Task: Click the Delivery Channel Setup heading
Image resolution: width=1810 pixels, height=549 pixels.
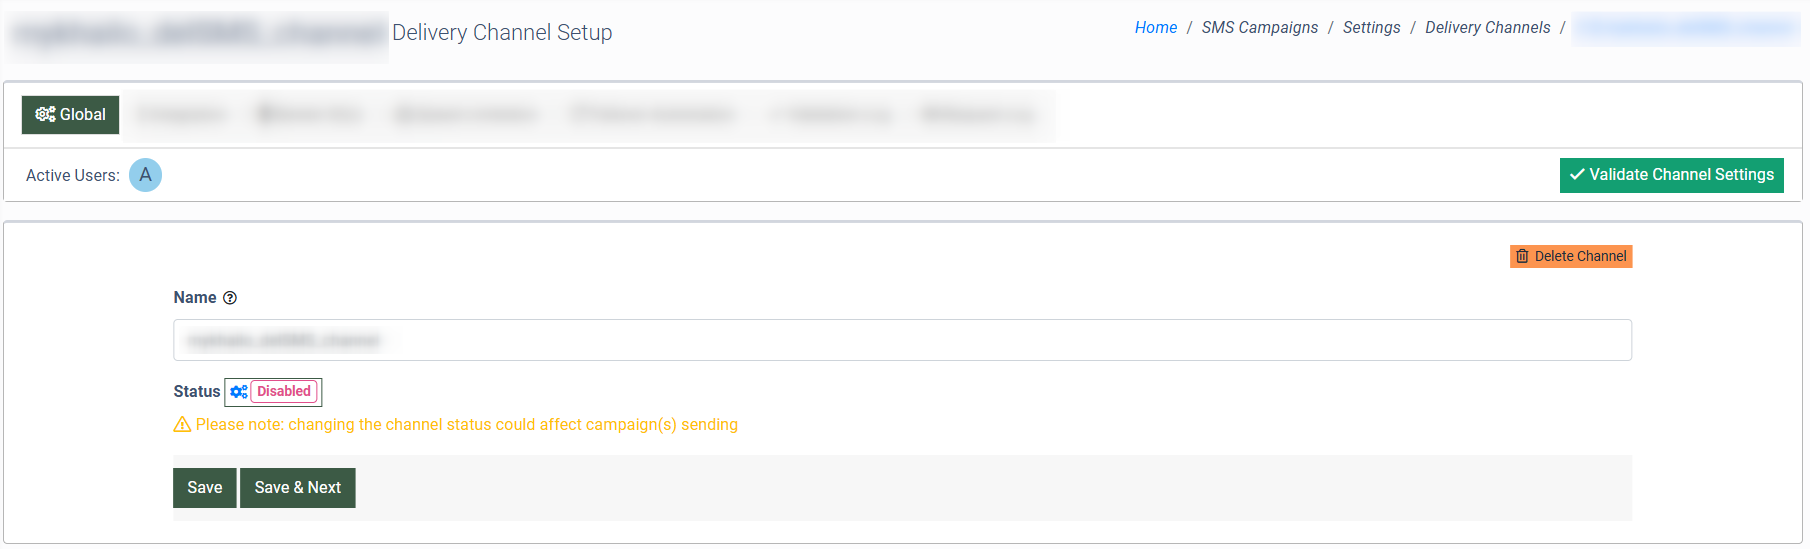Action: (x=502, y=33)
